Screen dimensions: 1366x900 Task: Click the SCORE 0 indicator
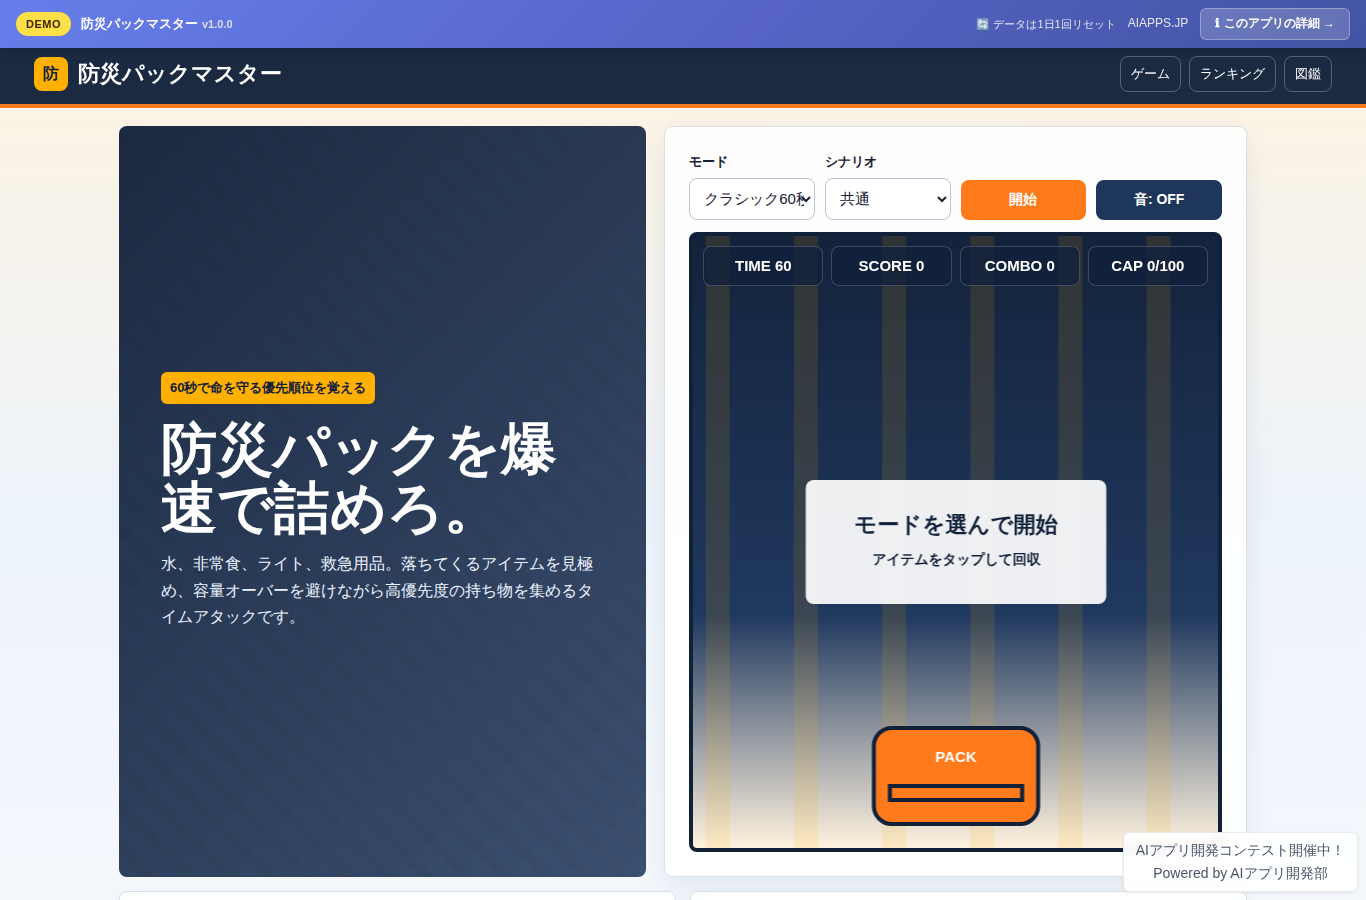tap(891, 266)
